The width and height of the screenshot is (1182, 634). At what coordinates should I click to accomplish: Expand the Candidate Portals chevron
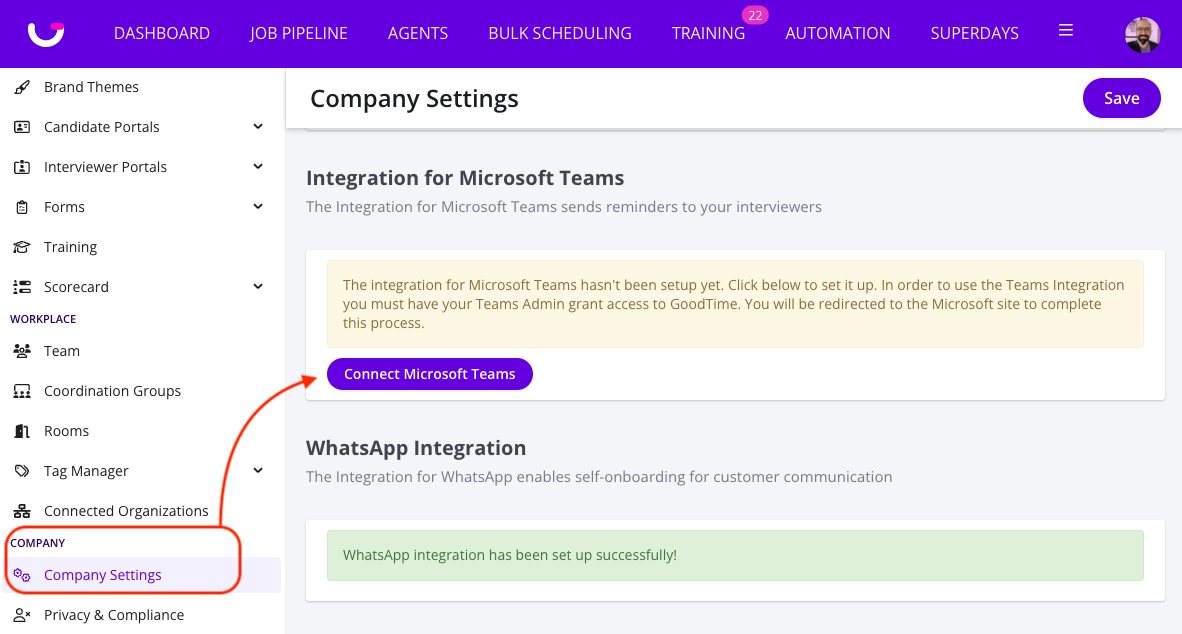[258, 127]
